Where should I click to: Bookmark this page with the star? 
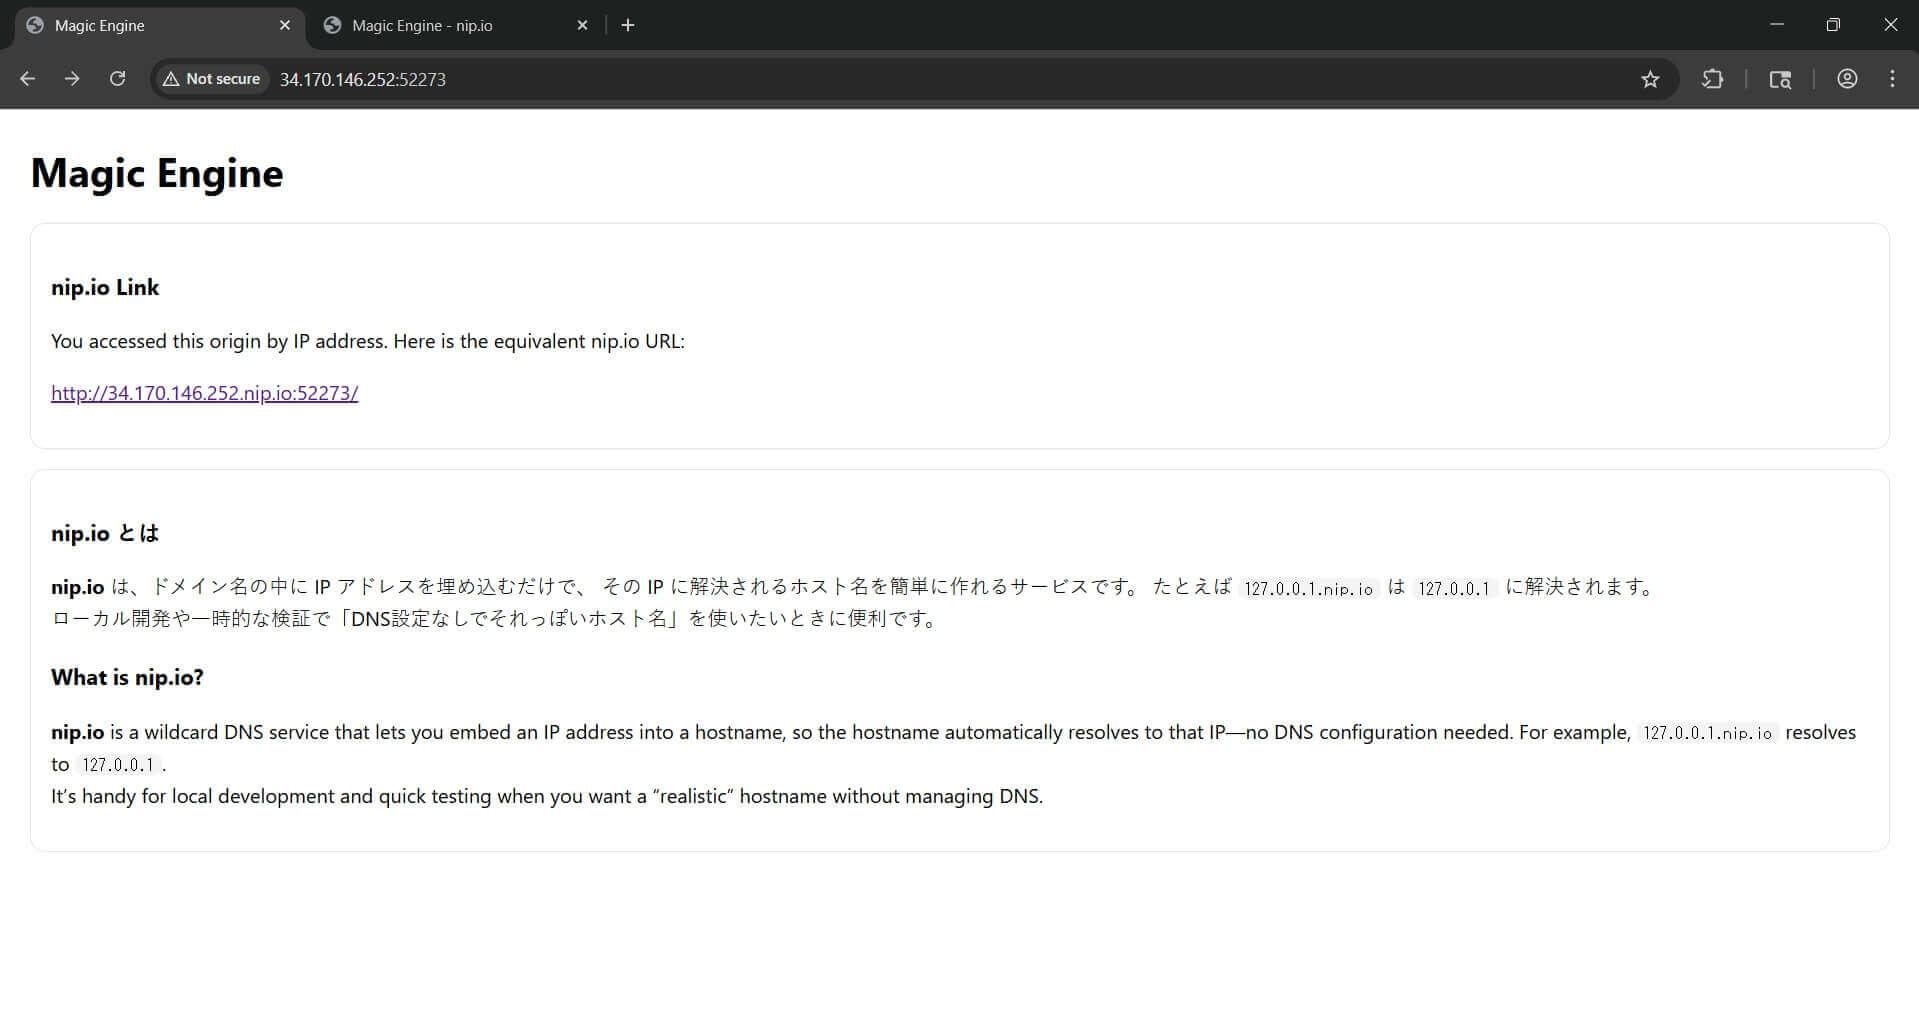pyautogui.click(x=1650, y=79)
